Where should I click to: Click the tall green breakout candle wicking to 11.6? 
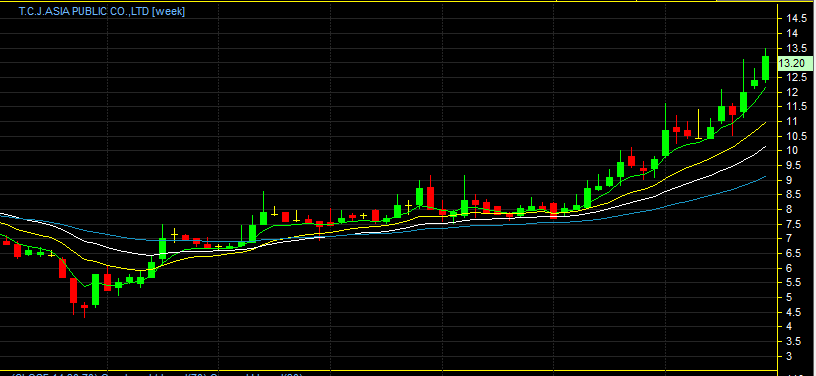pos(665,142)
